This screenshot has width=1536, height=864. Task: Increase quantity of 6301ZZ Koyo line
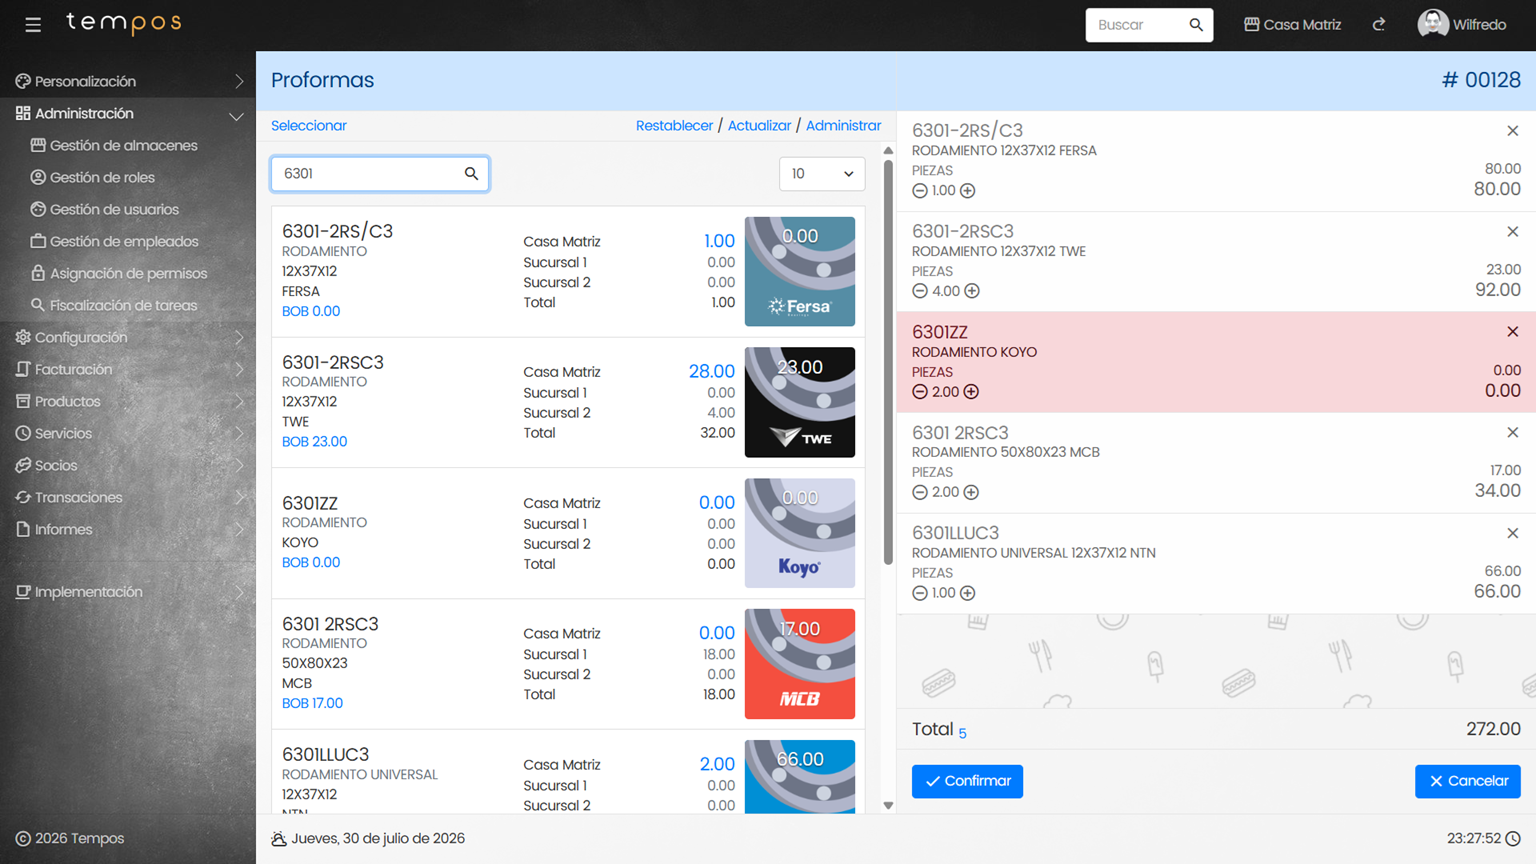click(x=971, y=392)
